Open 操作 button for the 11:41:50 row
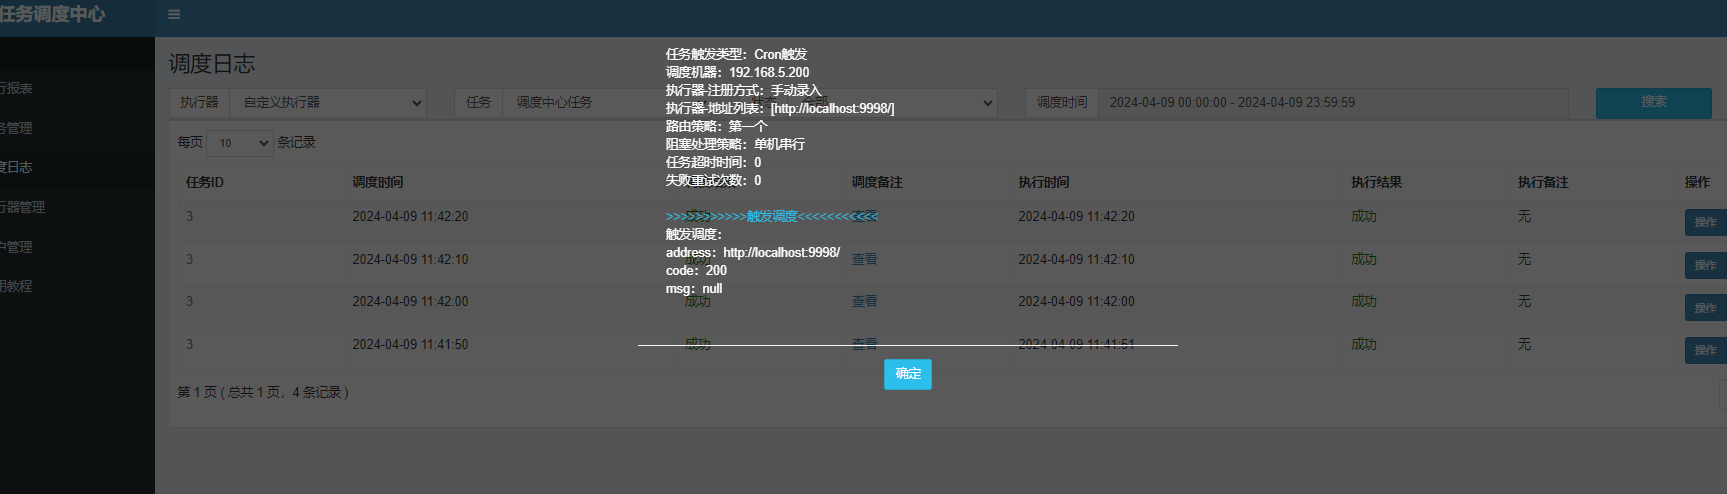1727x494 pixels. click(x=1705, y=350)
